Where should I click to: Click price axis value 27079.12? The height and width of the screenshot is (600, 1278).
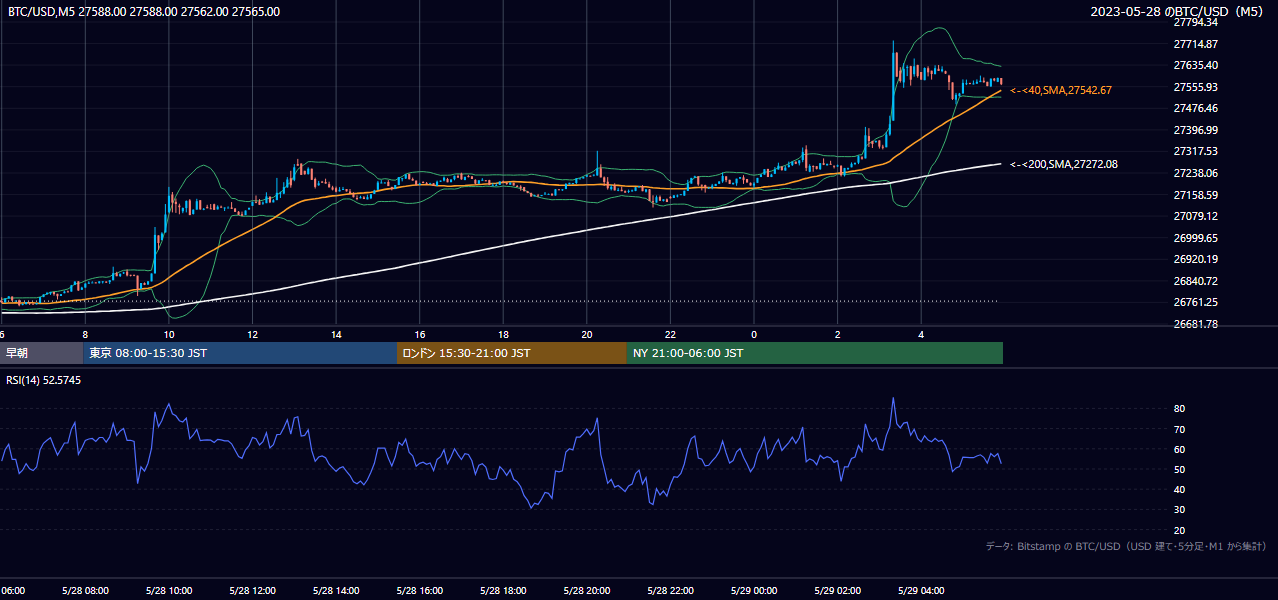pos(1195,216)
